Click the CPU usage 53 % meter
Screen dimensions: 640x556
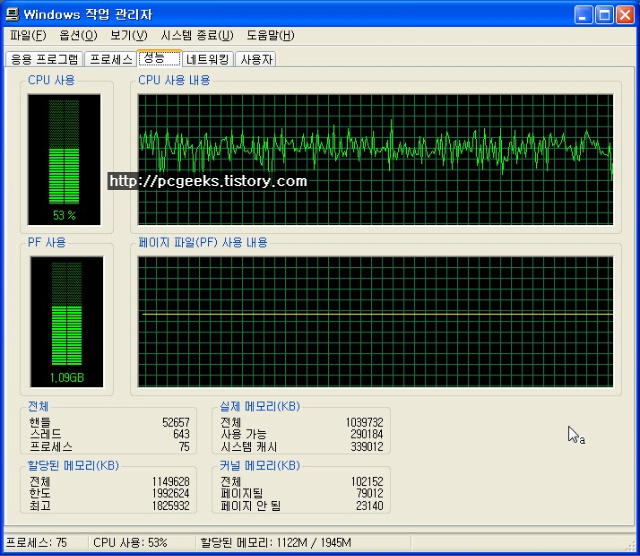64,160
